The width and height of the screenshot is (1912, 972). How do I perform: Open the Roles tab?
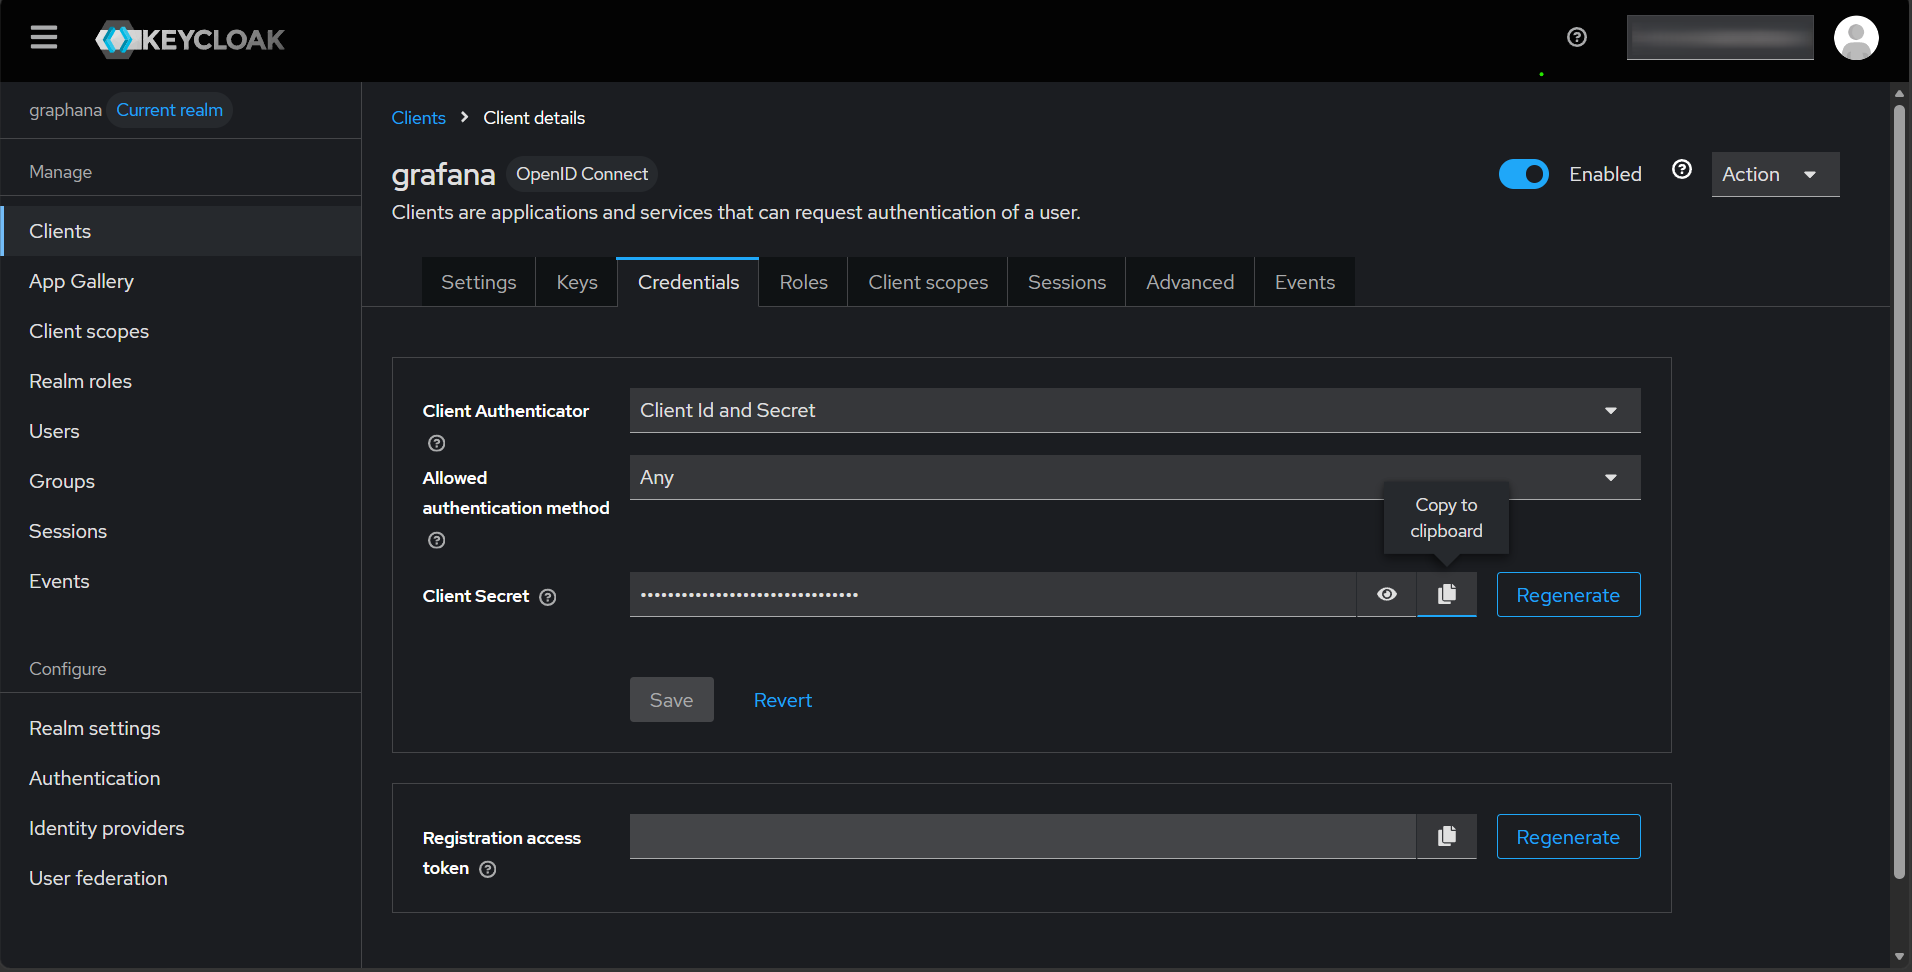tap(804, 282)
